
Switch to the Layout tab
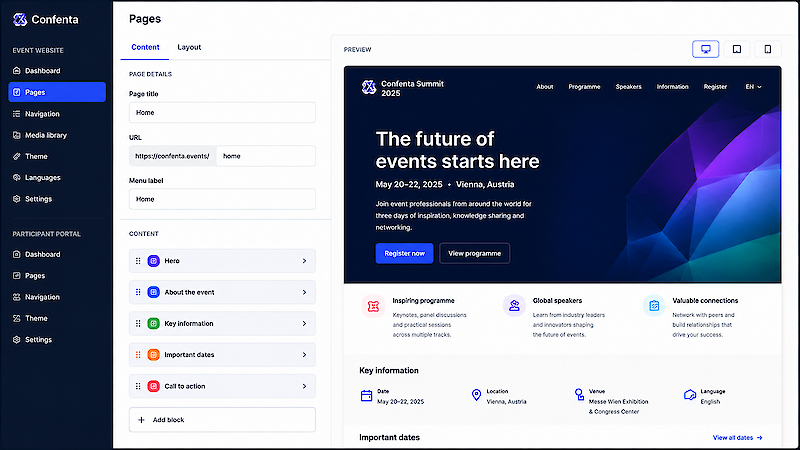[x=189, y=47]
